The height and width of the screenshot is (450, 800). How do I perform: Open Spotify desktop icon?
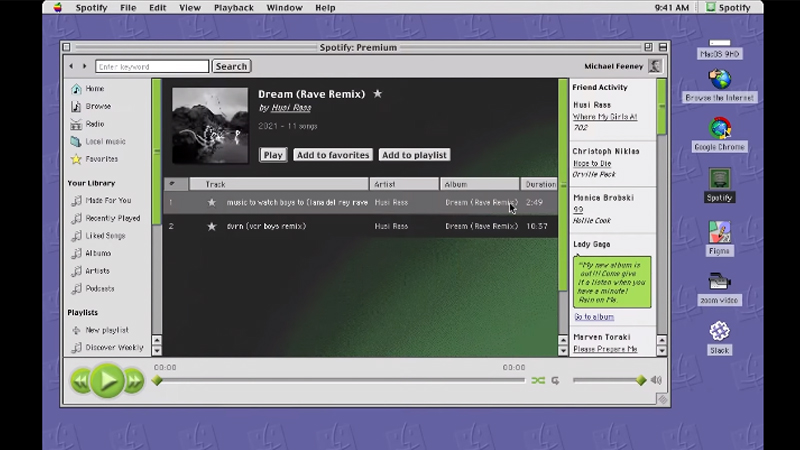pos(719,185)
